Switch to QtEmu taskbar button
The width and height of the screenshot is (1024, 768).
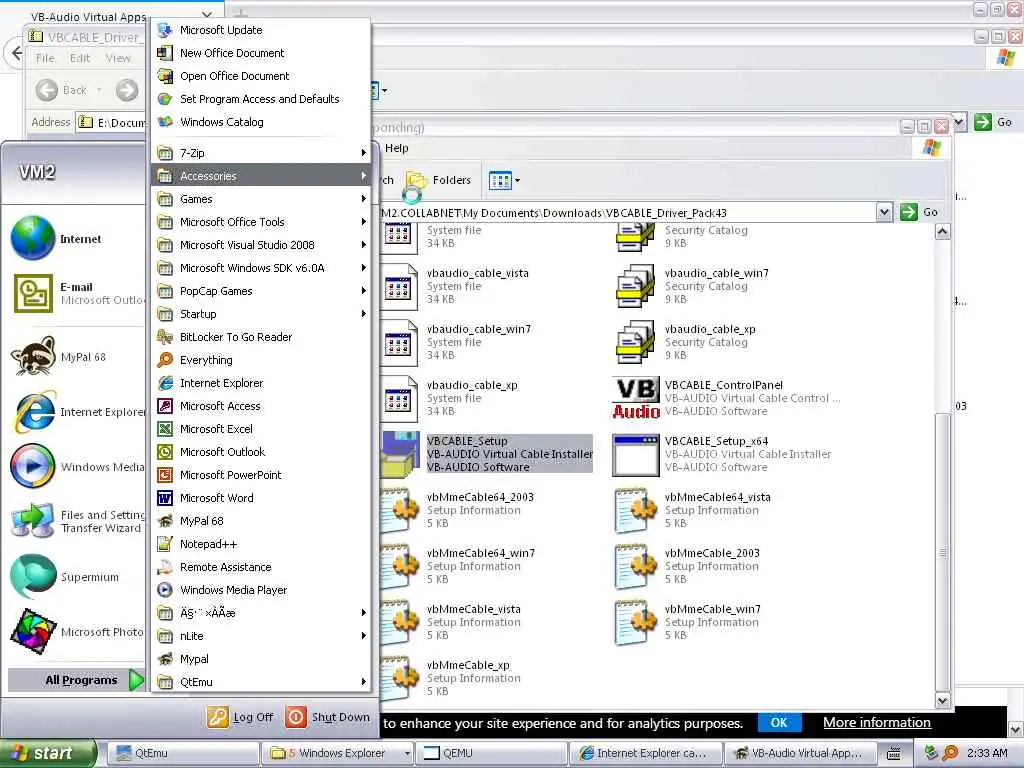point(182,754)
